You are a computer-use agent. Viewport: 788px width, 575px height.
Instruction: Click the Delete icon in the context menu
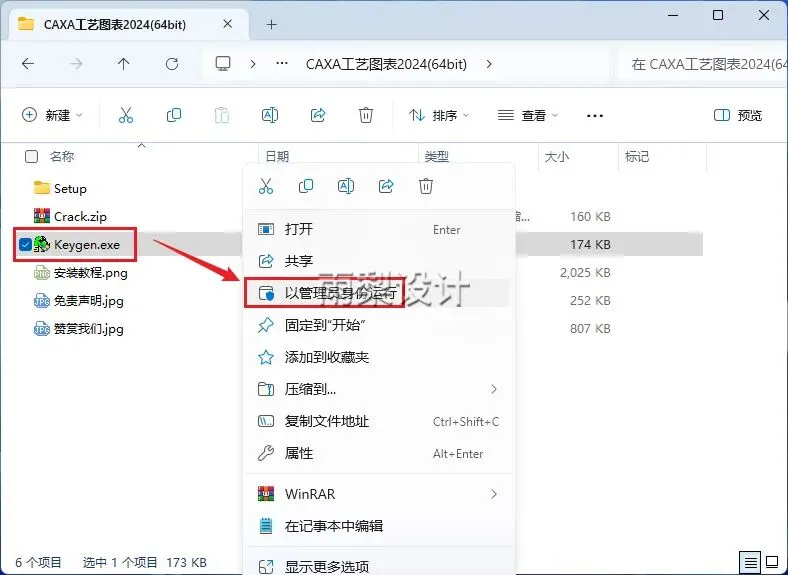click(426, 186)
